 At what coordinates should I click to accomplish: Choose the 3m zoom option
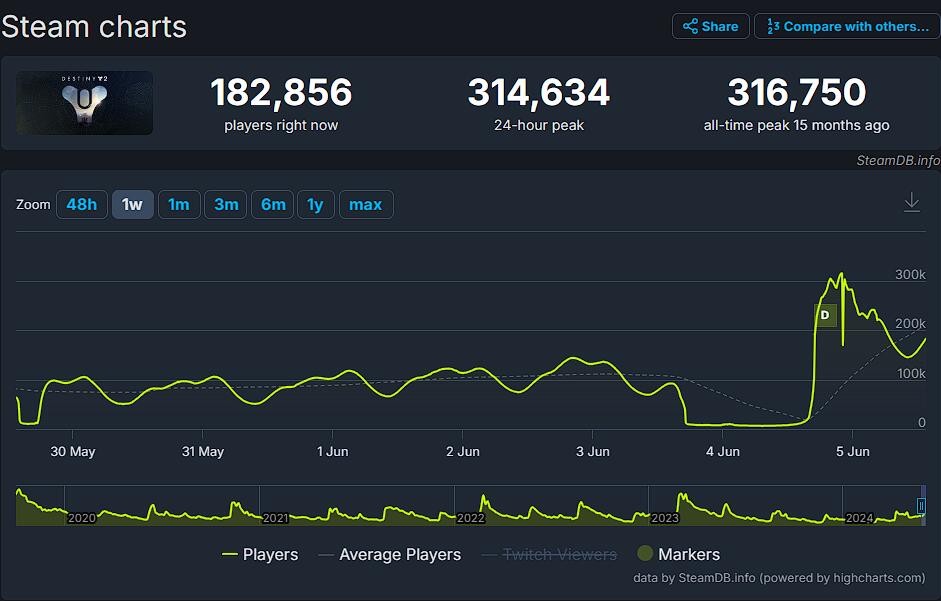coord(226,205)
